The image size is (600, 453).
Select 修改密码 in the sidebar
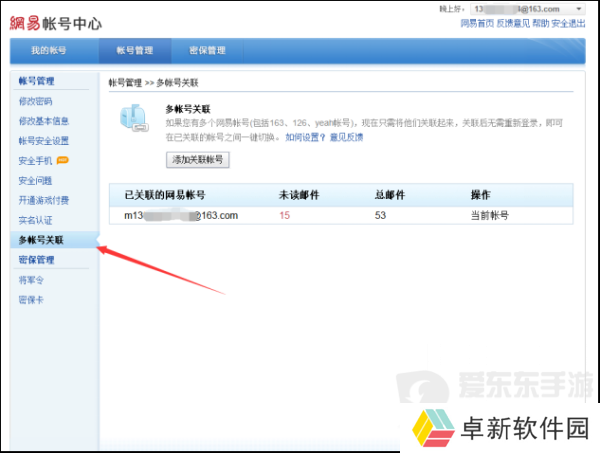click(x=36, y=101)
